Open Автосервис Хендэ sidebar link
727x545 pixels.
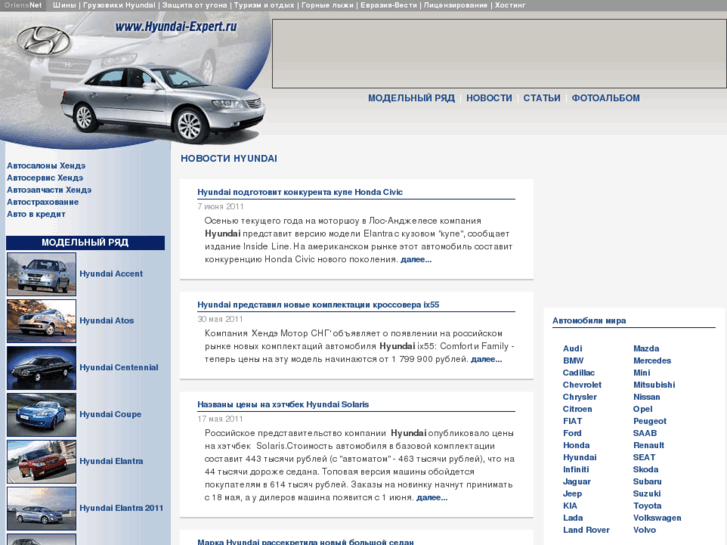click(45, 178)
